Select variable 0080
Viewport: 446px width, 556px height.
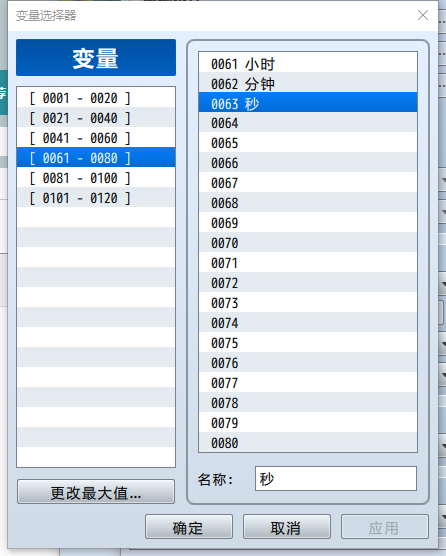[x=308, y=442]
